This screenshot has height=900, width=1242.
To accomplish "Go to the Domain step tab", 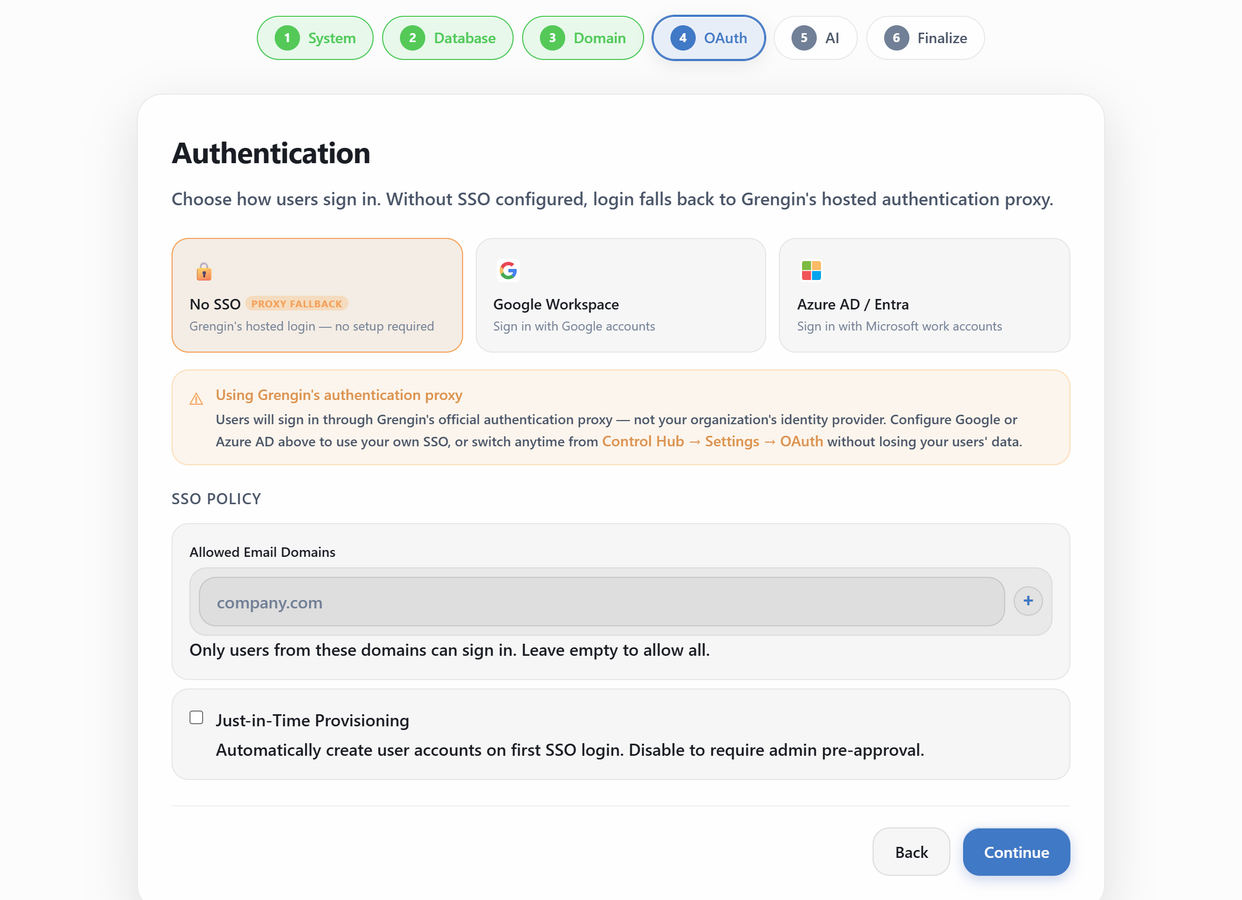I will pyautogui.click(x=583, y=38).
